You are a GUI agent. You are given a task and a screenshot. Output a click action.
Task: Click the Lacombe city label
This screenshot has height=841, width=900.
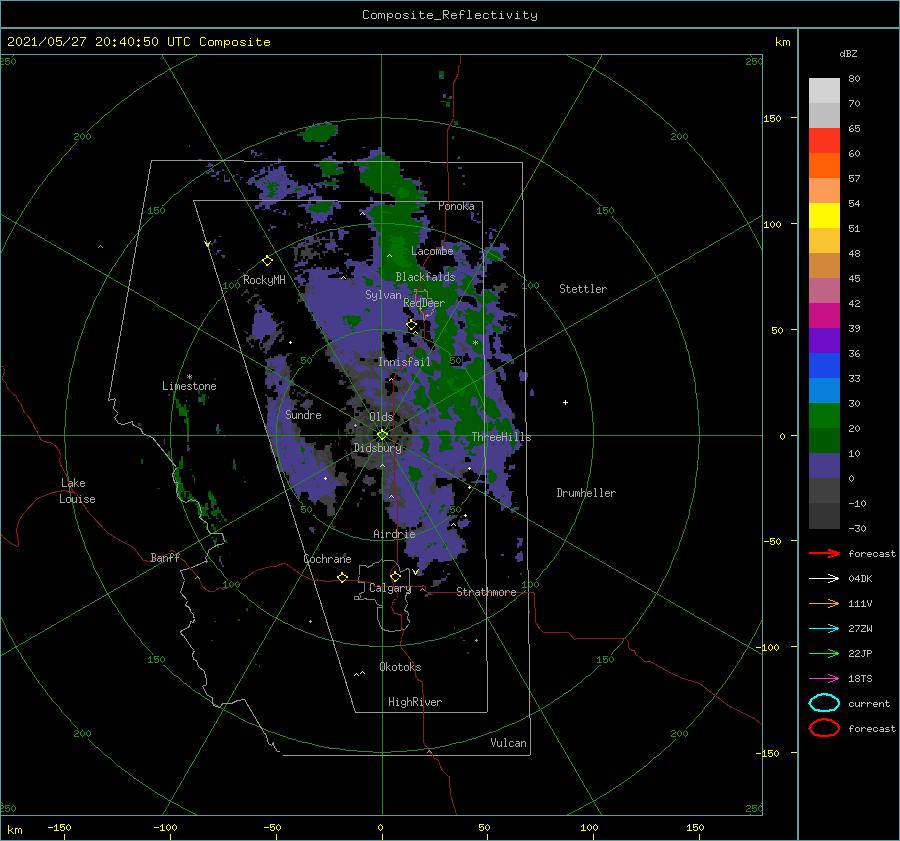(432, 251)
